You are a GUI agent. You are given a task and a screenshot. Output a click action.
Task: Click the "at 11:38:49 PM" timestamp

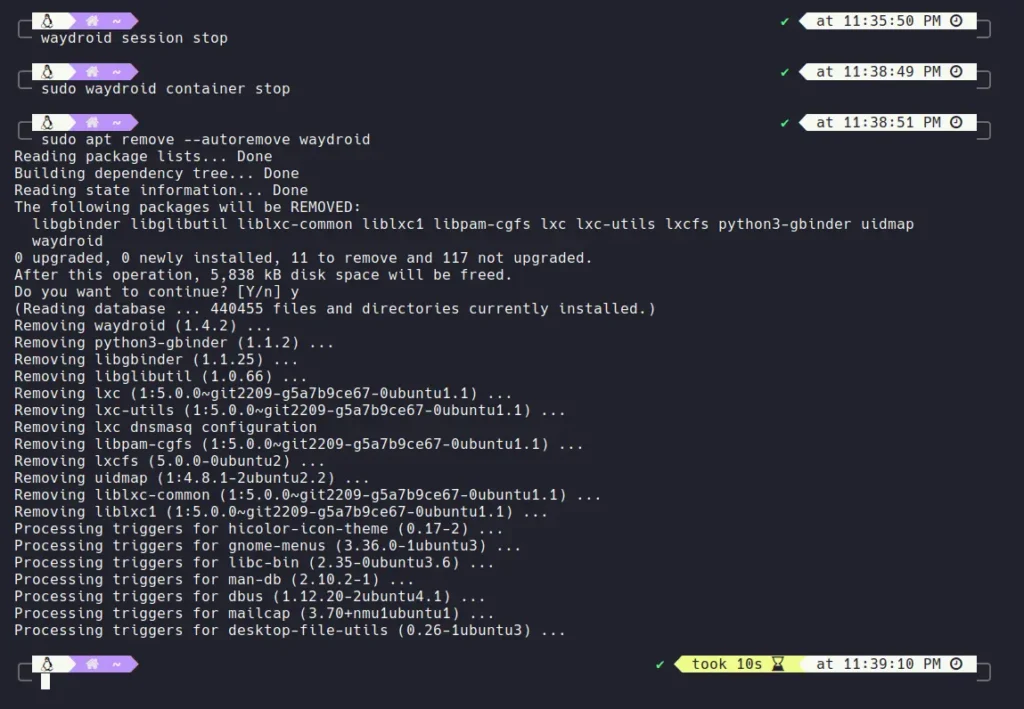coord(878,72)
